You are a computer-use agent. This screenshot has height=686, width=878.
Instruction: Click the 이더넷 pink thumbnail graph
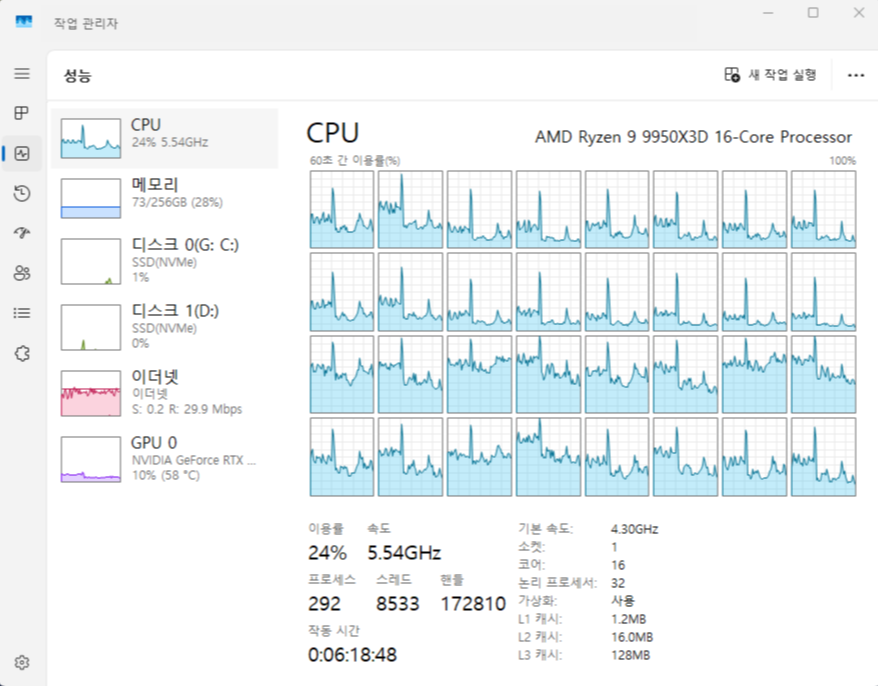click(x=90, y=393)
